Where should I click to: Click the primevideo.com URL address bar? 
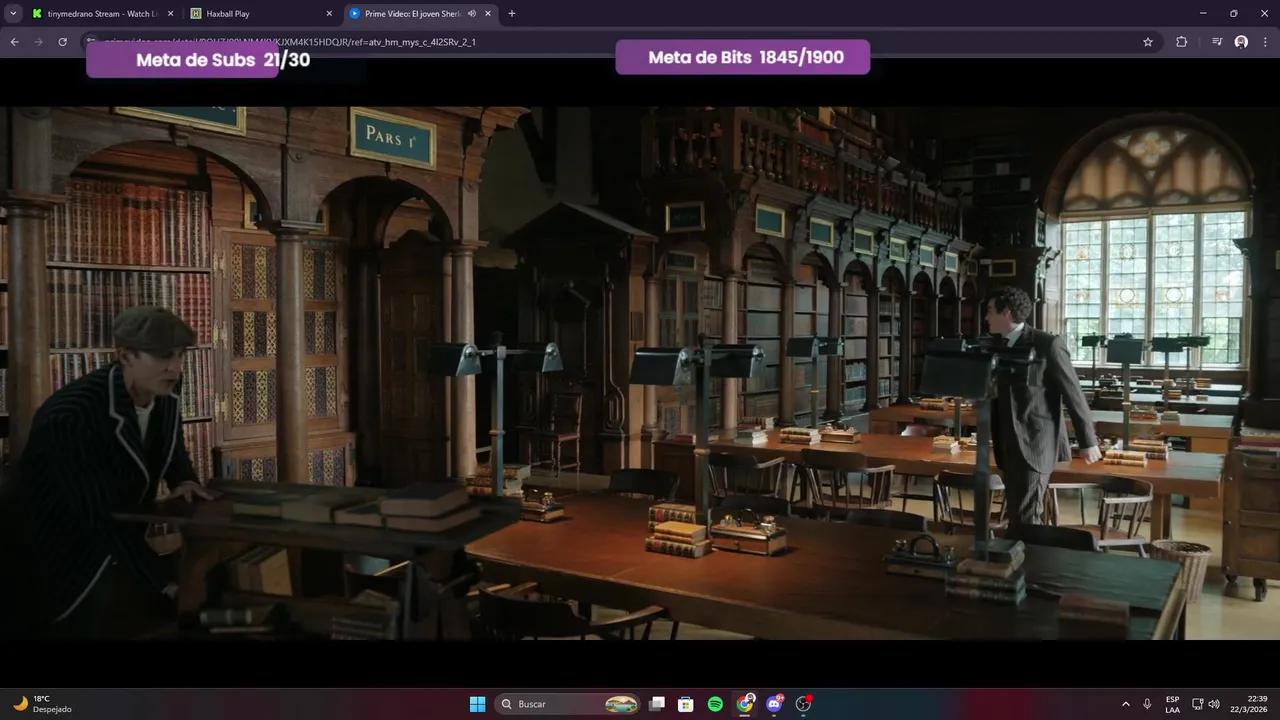610,42
